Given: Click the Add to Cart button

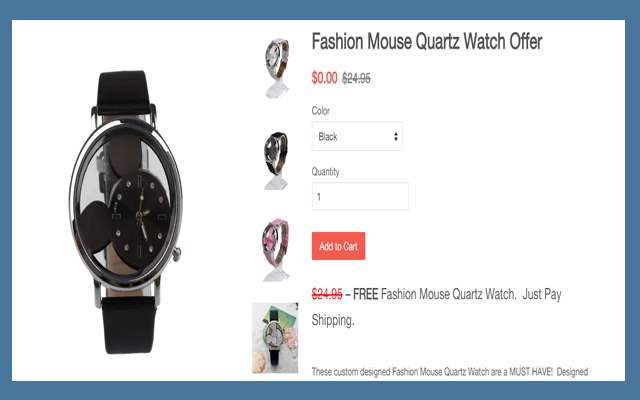Looking at the screenshot, I should click(338, 246).
